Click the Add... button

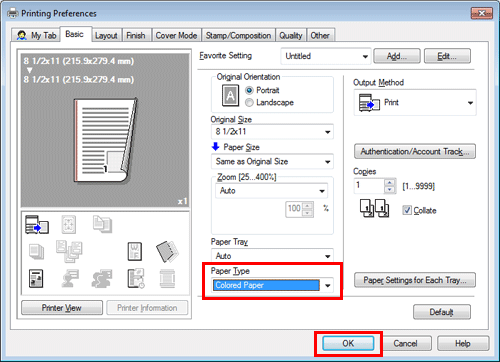pos(397,56)
